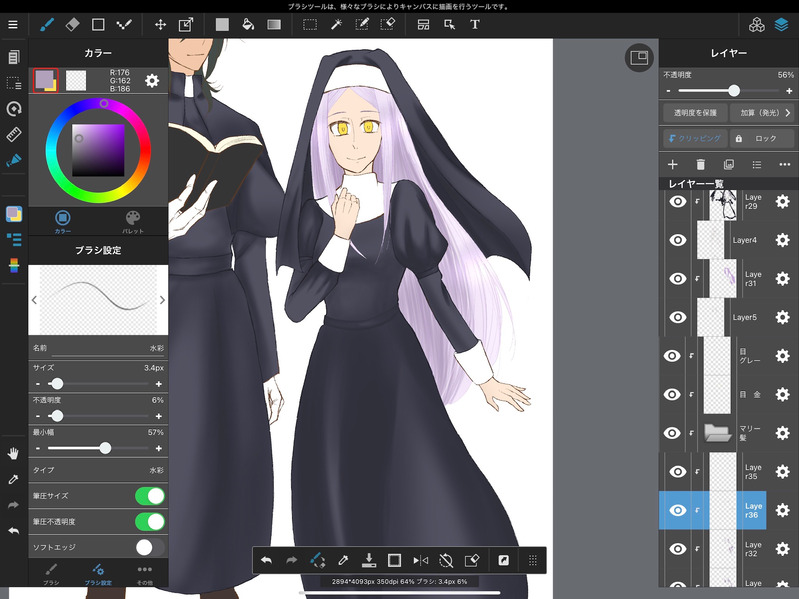Choose the Magic Wand selection tool
This screenshot has height=599, width=799.
coord(337,24)
